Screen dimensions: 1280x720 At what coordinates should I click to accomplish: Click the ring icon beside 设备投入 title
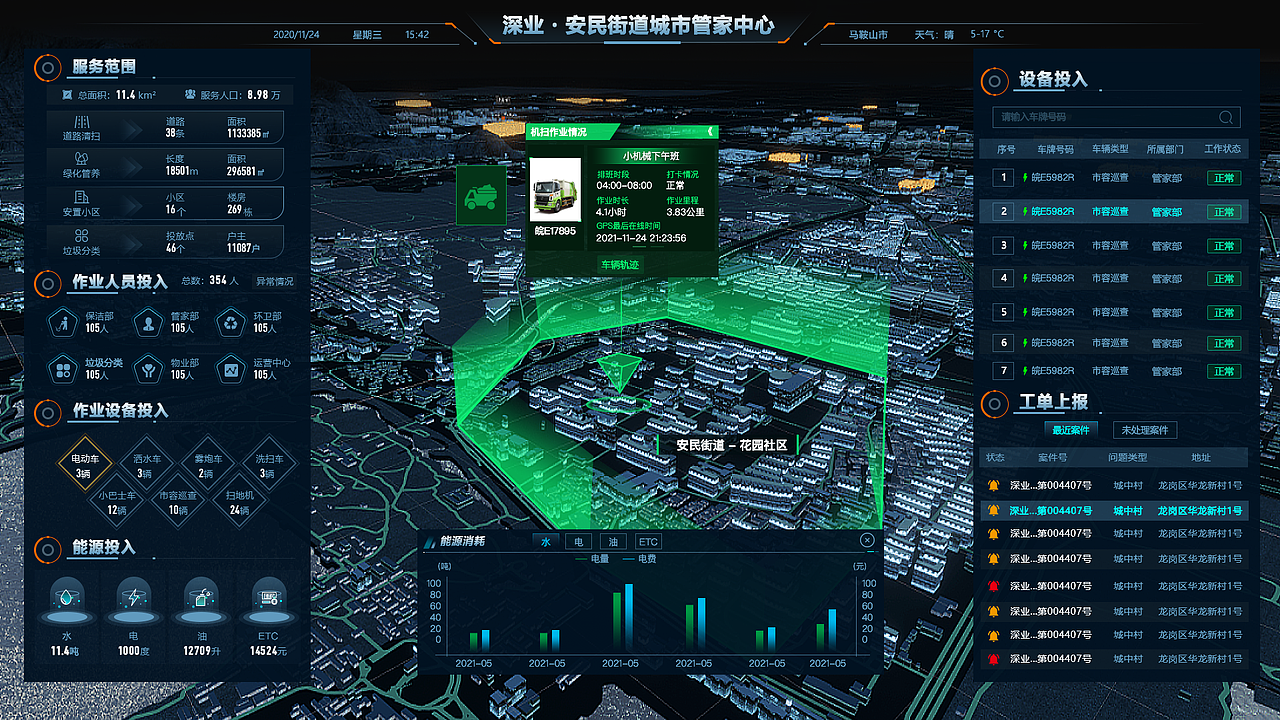(994, 81)
